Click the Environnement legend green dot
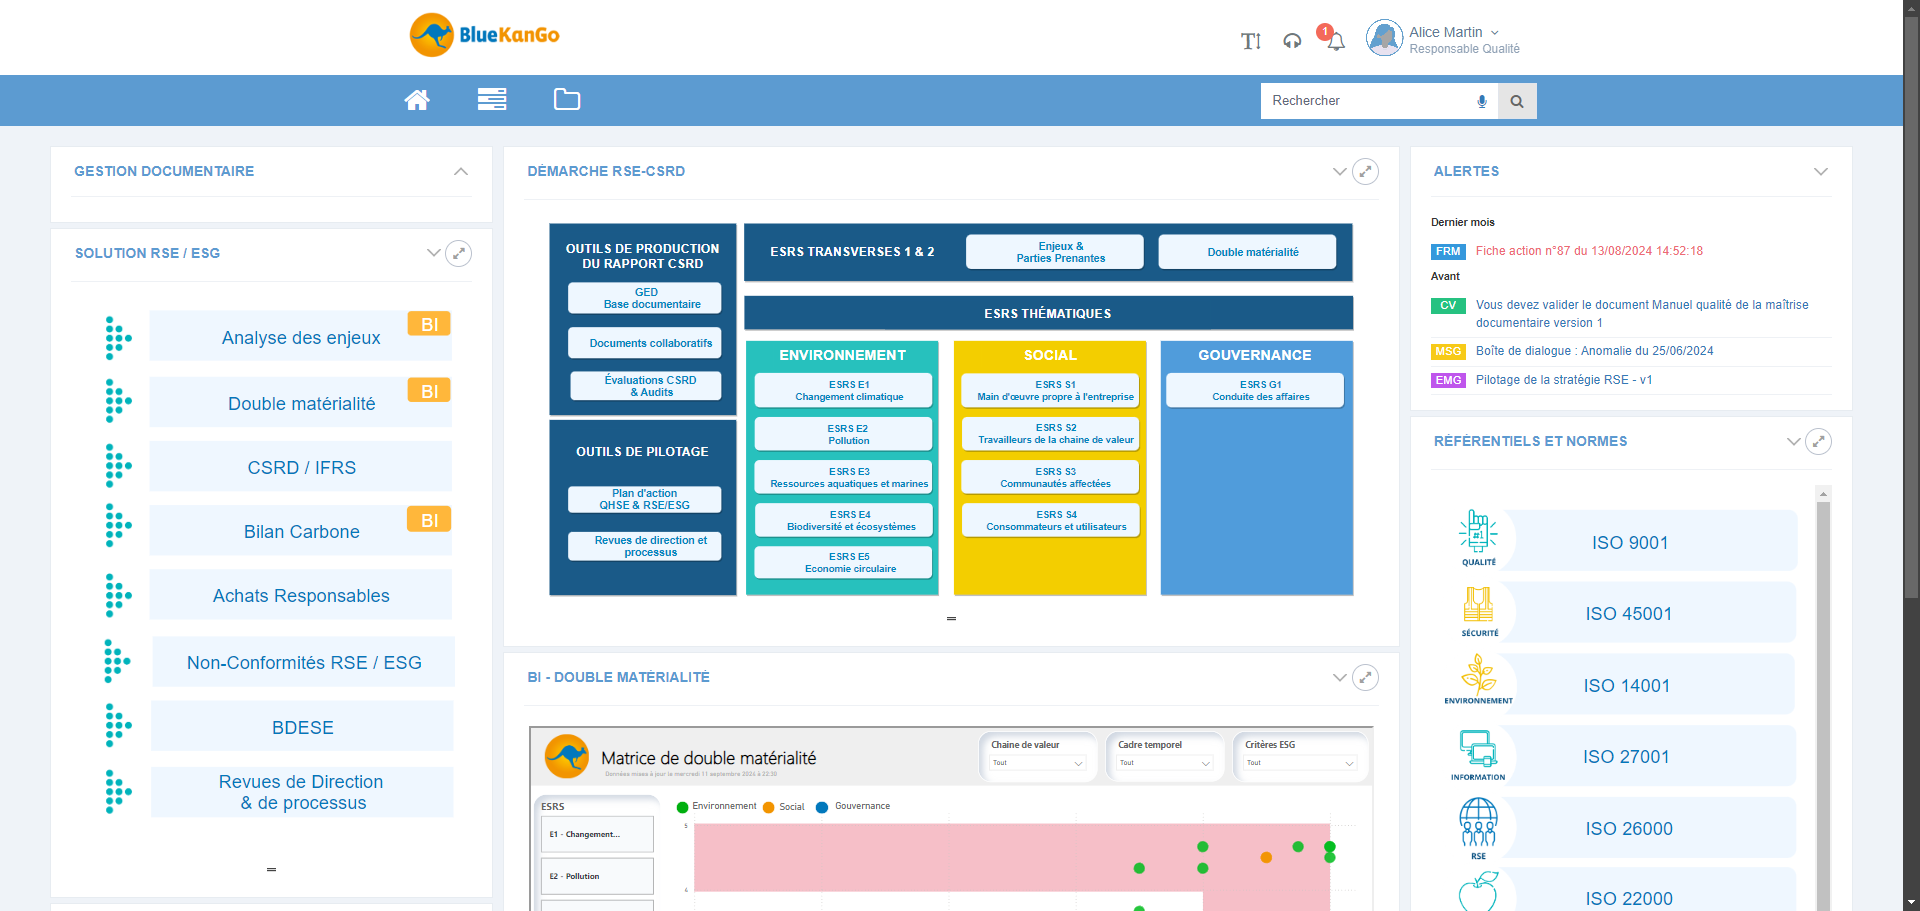 click(683, 807)
